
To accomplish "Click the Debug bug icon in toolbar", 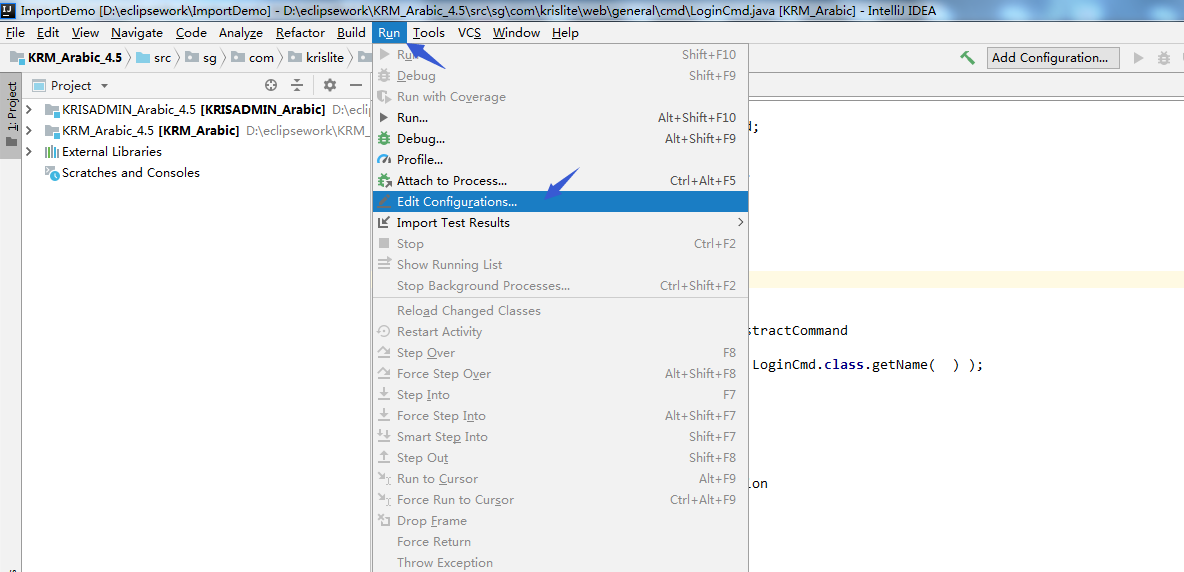I will 1164,58.
